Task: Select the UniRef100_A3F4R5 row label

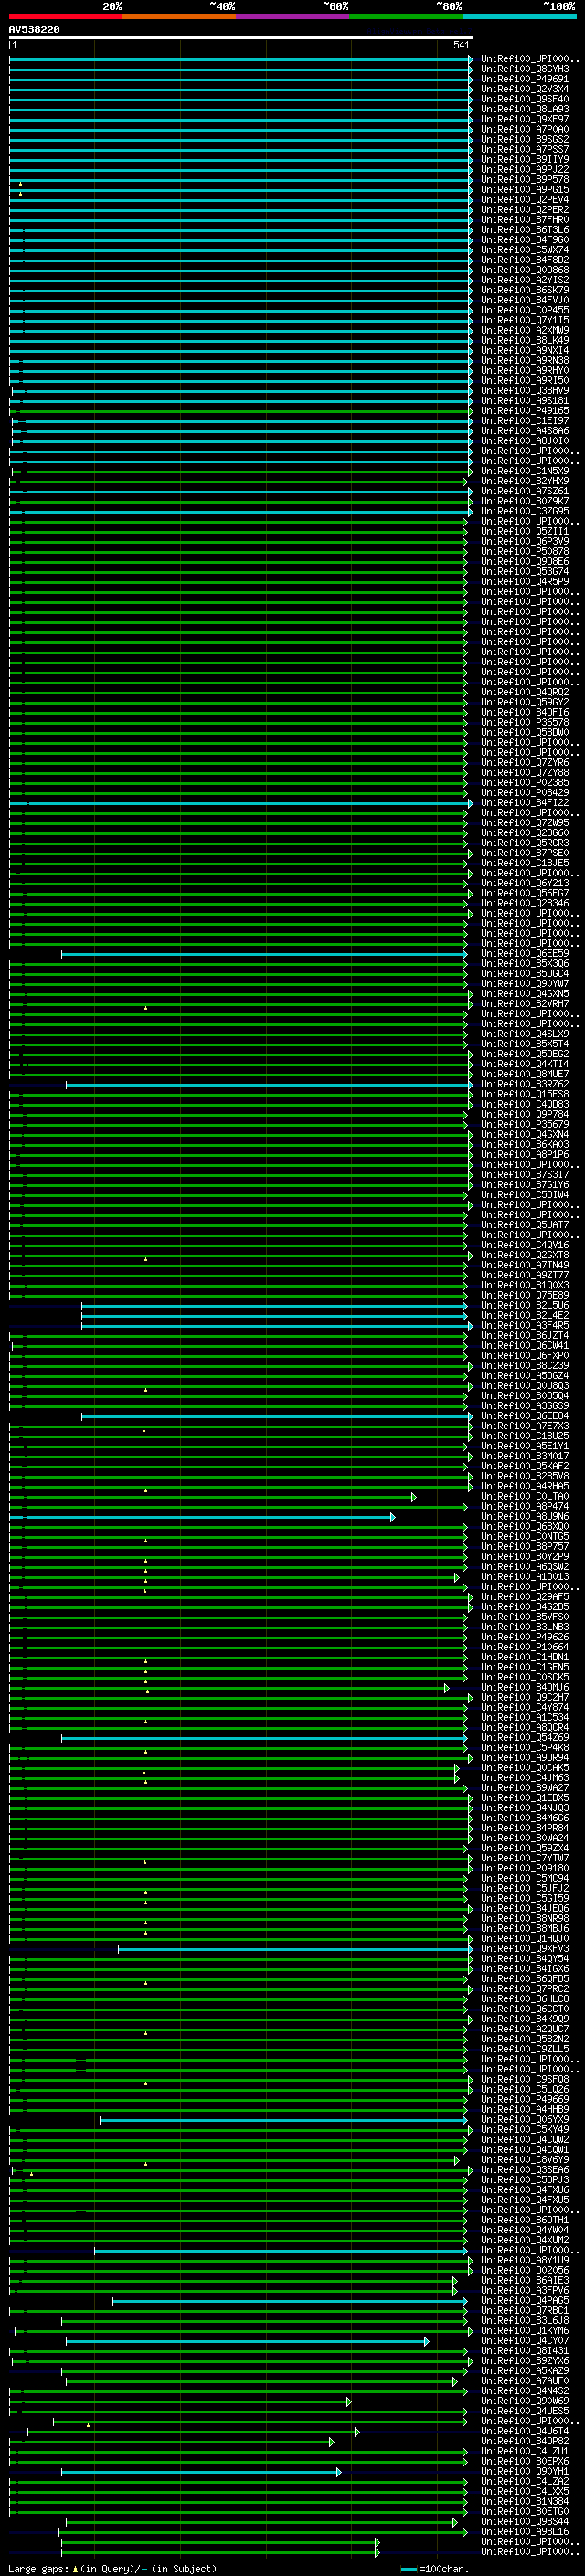Action: pyautogui.click(x=525, y=1325)
